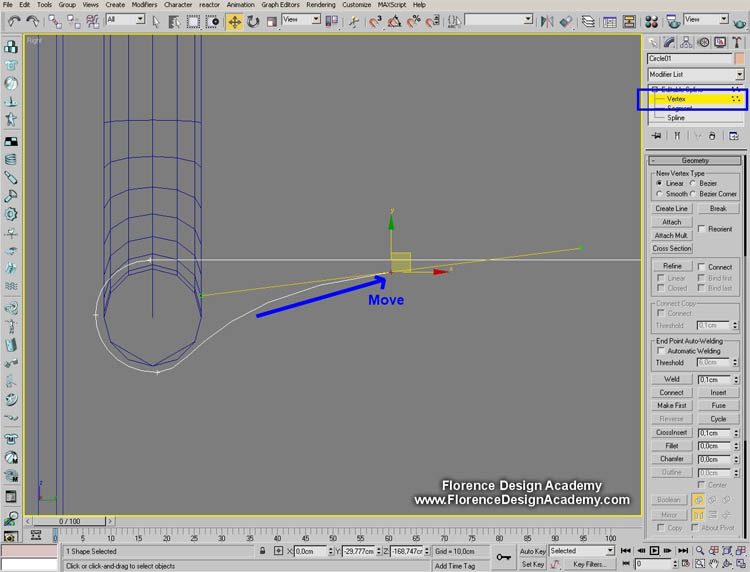This screenshot has width=750, height=572.
Task: Check Automatic Welding option
Action: (660, 351)
